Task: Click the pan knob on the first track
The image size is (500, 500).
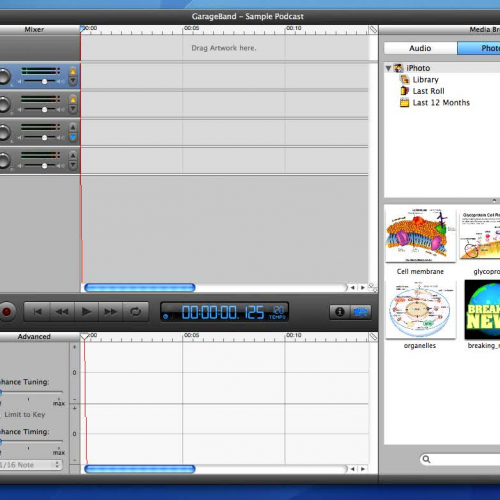Action: [5, 76]
